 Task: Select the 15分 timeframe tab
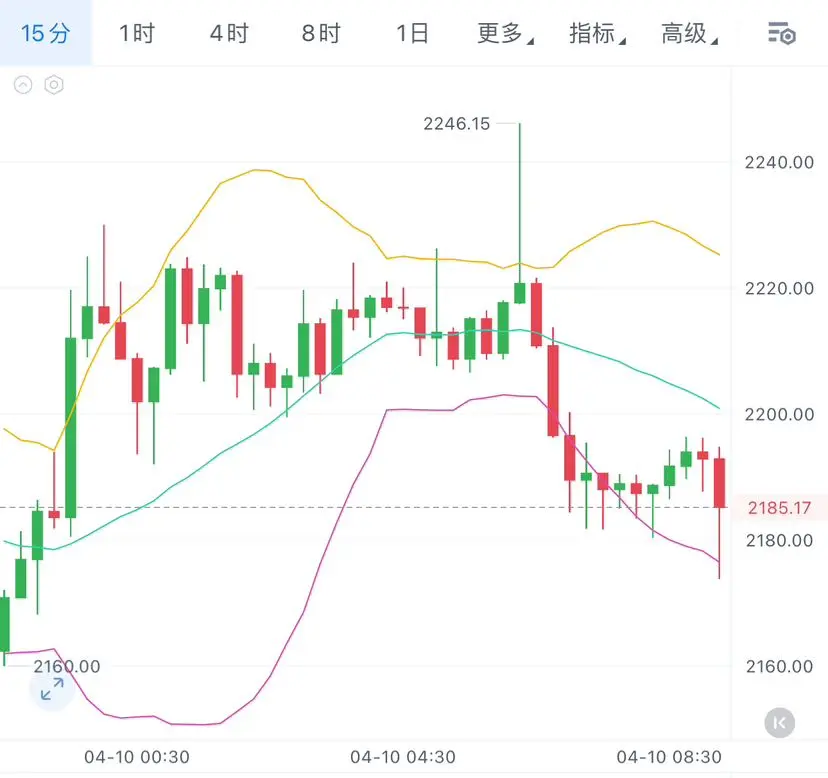45,34
